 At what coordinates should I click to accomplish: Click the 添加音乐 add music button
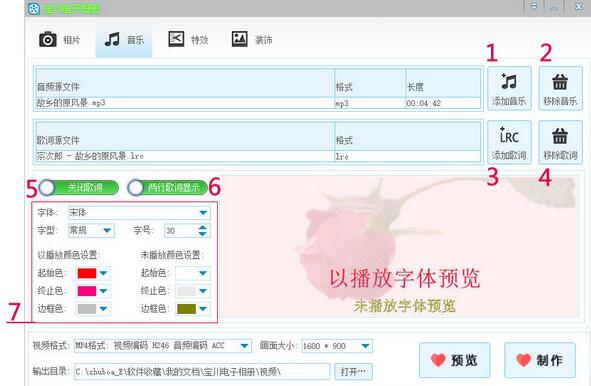point(509,89)
